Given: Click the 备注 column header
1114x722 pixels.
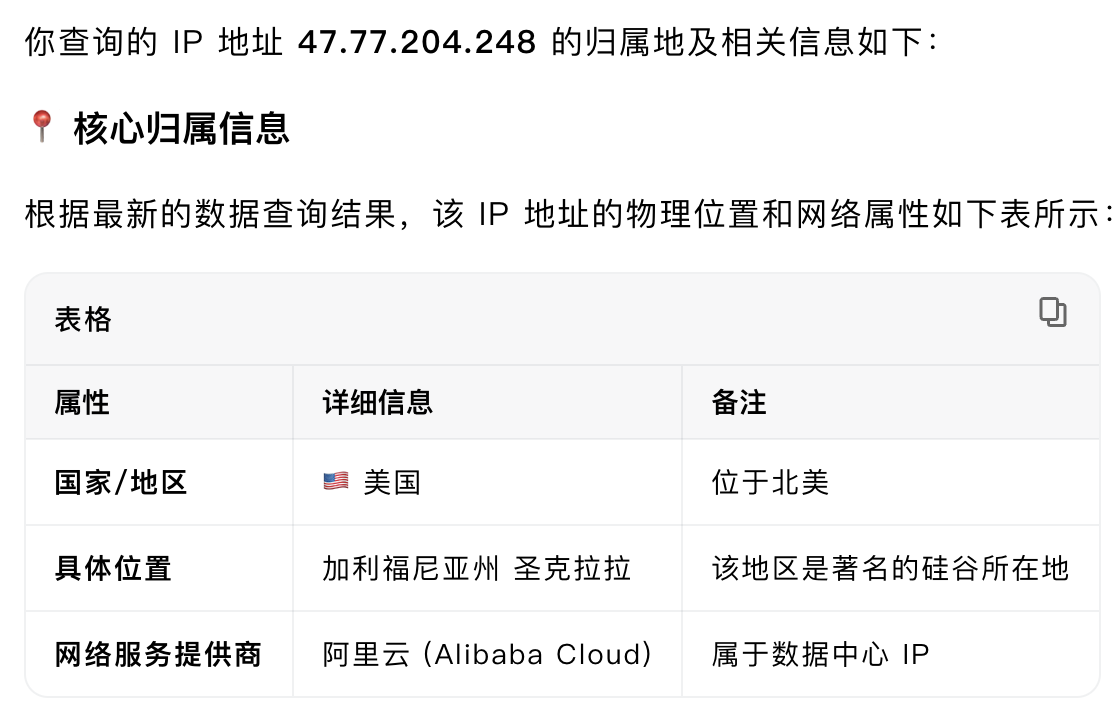Looking at the screenshot, I should (x=739, y=402).
